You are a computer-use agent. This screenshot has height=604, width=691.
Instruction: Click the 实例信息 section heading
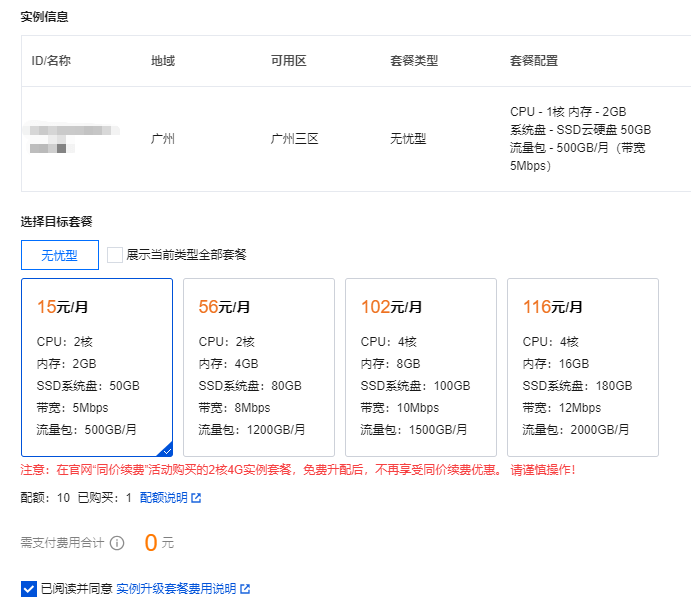pos(45,17)
